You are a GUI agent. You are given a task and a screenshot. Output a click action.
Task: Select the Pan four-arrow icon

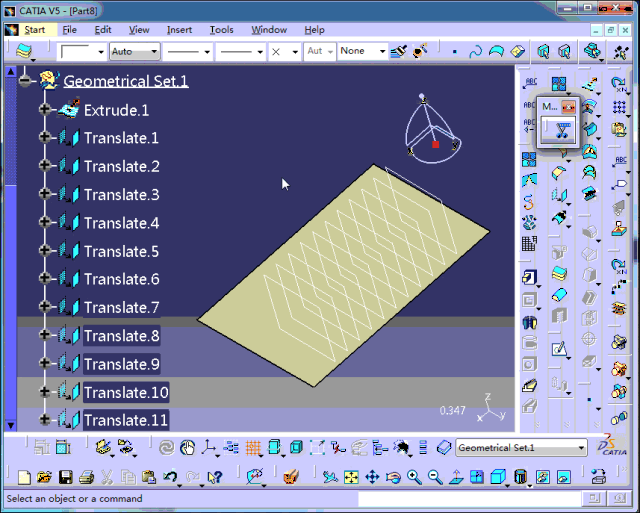click(x=372, y=477)
